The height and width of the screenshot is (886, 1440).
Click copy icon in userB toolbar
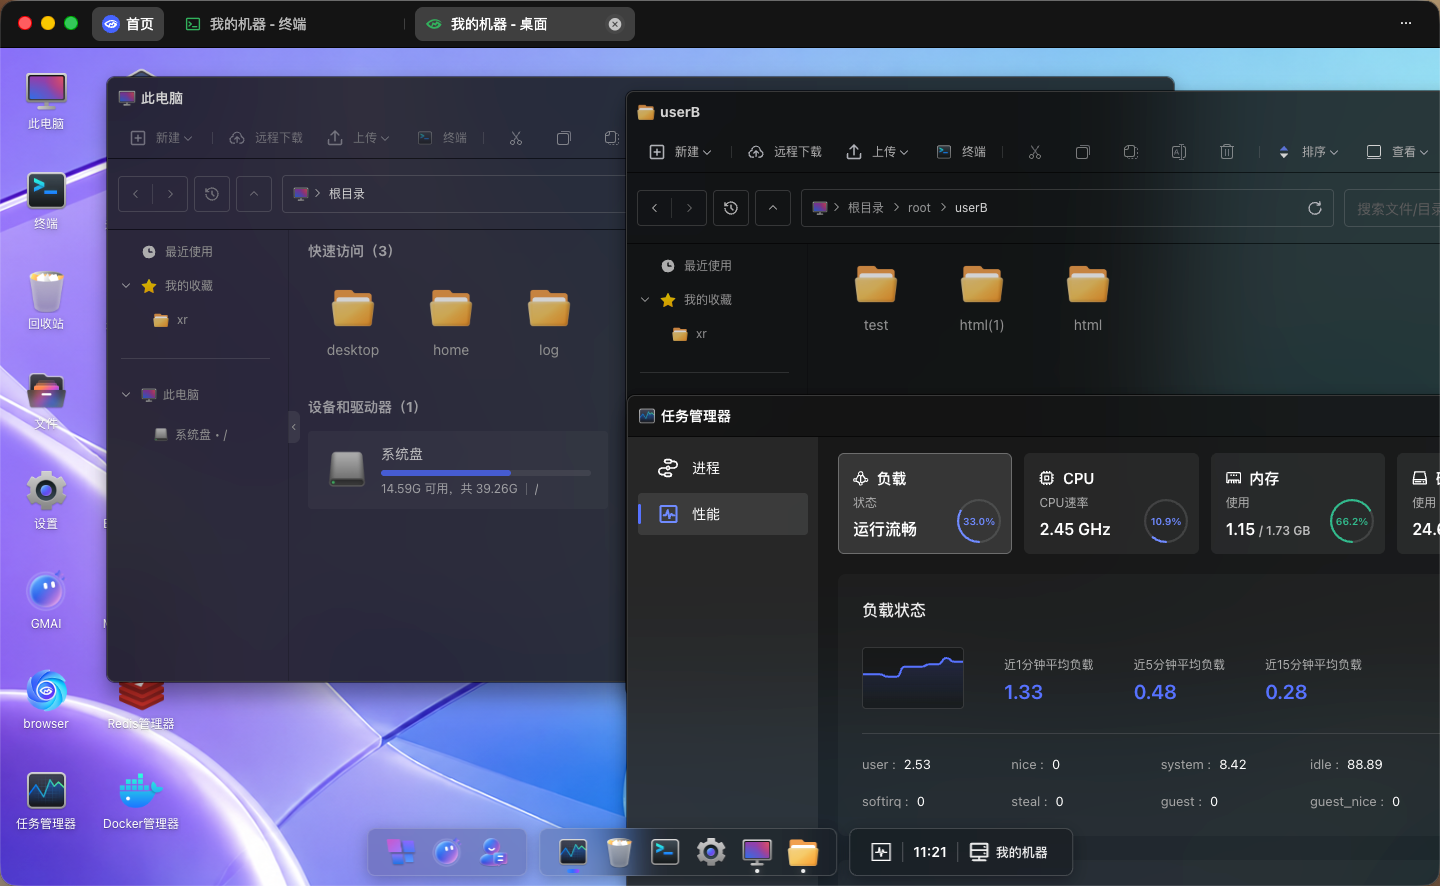pos(1082,152)
